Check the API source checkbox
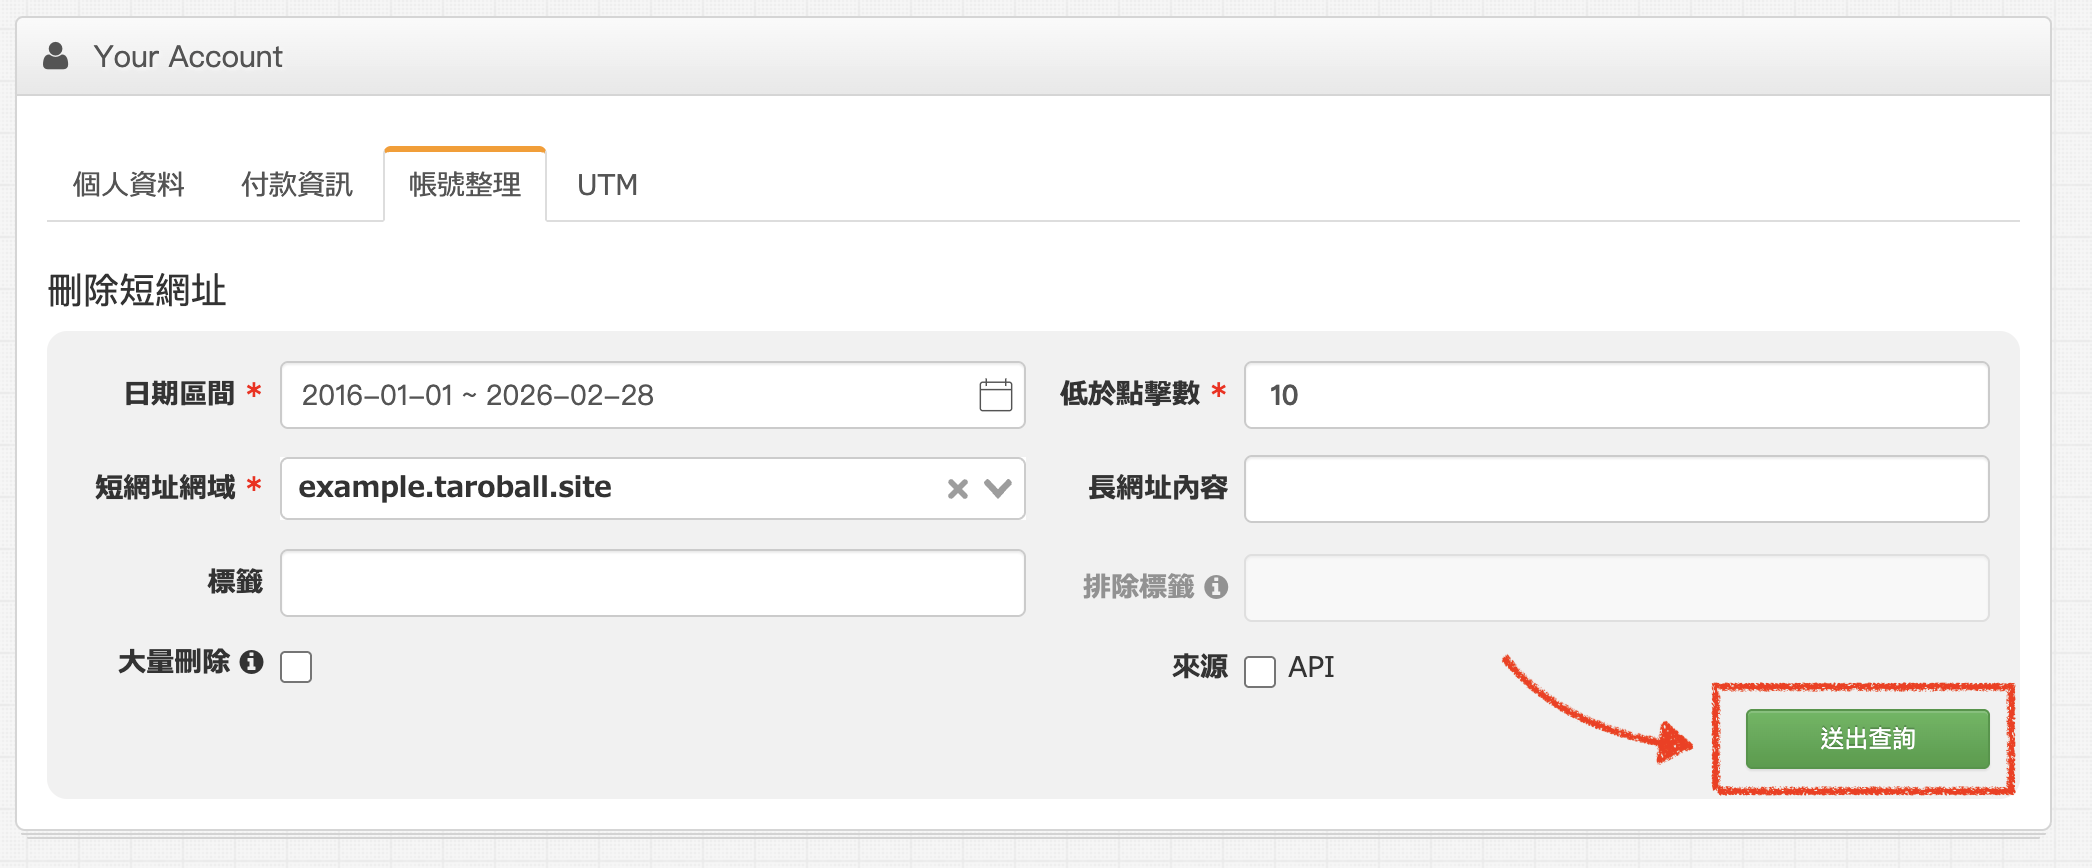This screenshot has width=2092, height=868. pyautogui.click(x=1259, y=671)
